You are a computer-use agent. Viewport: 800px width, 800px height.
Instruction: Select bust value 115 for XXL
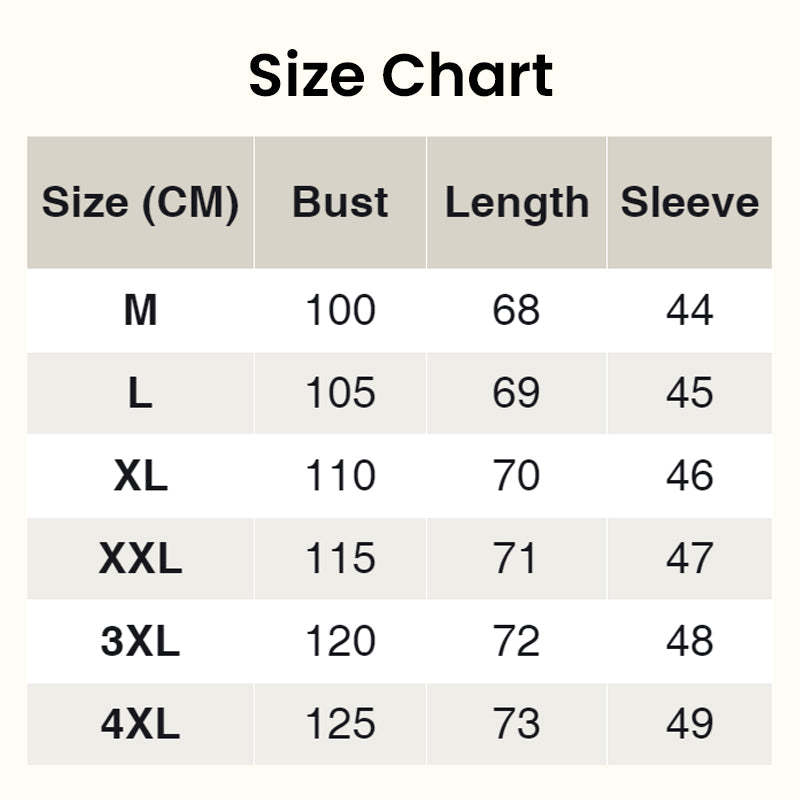(x=340, y=559)
